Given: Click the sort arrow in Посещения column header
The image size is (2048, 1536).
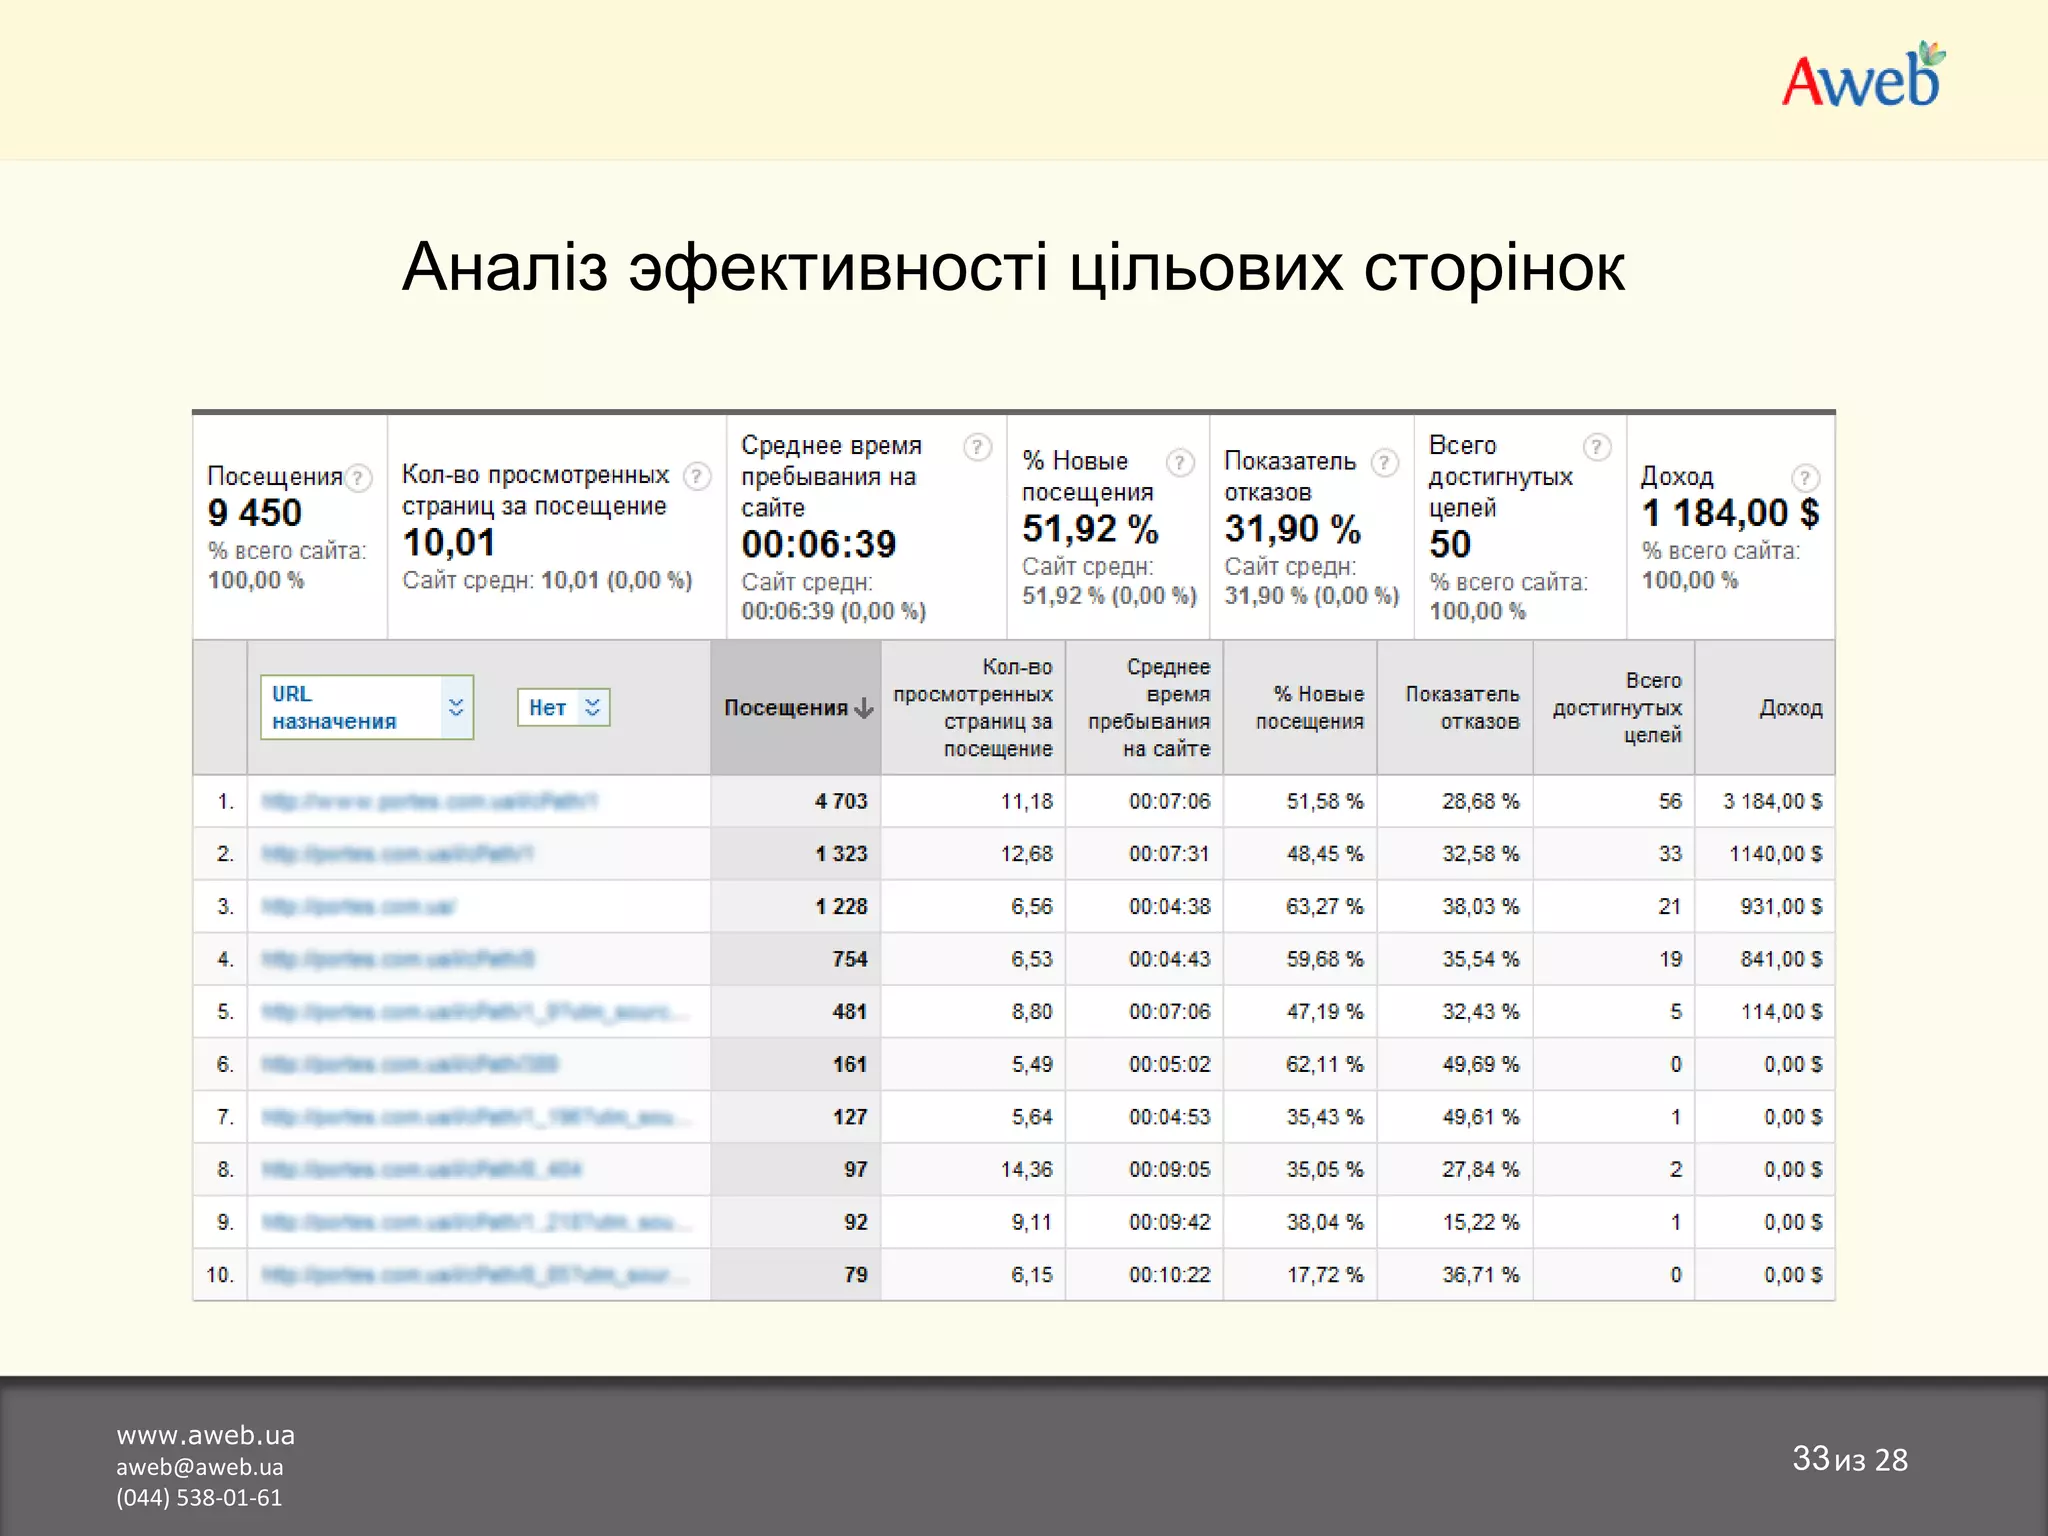Looking at the screenshot, I should (864, 709).
